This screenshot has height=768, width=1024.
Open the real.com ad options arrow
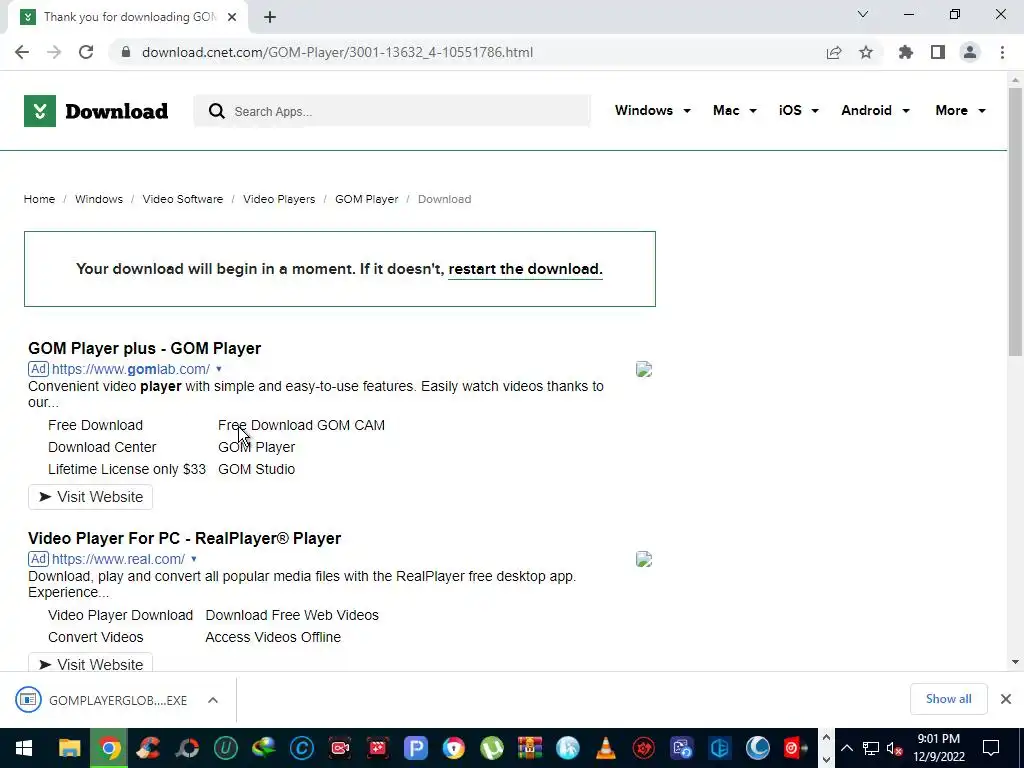(194, 559)
